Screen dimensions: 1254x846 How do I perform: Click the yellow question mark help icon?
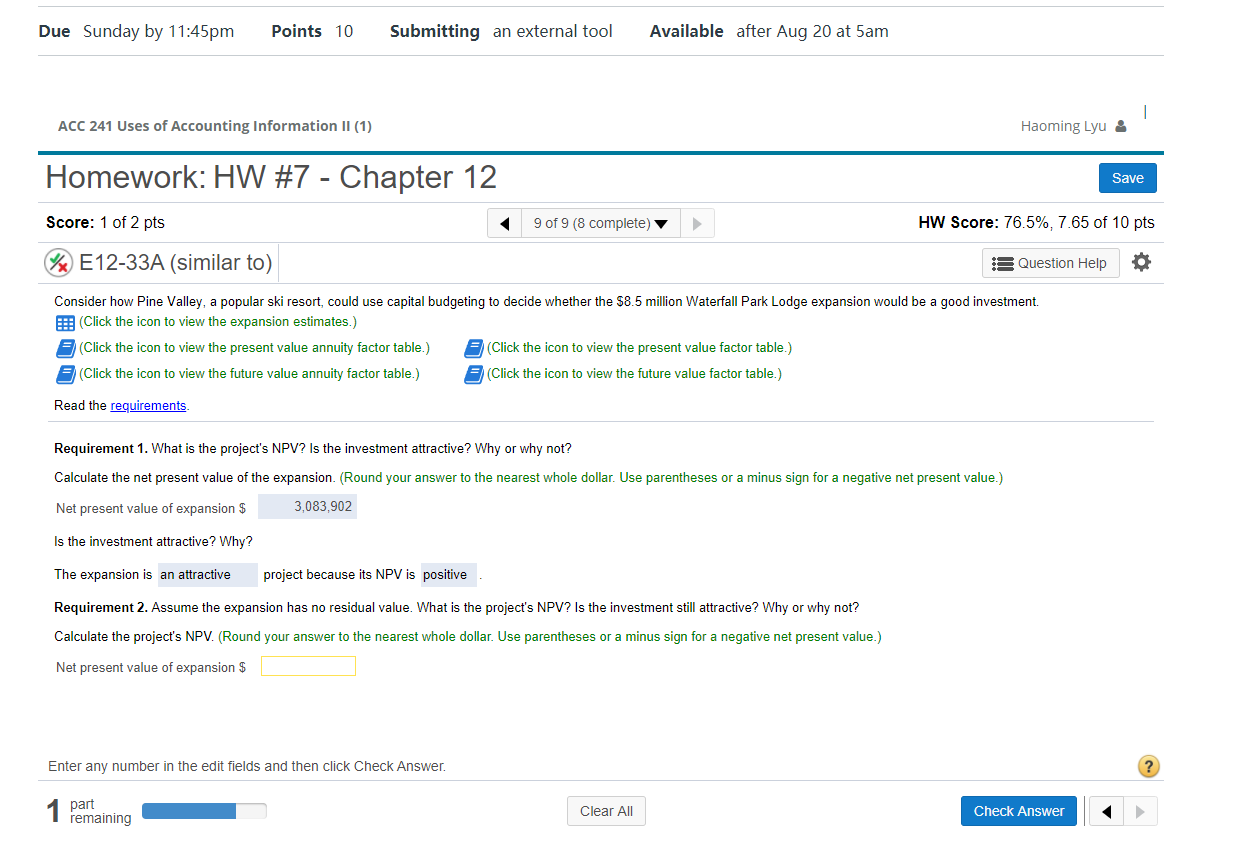click(1148, 766)
